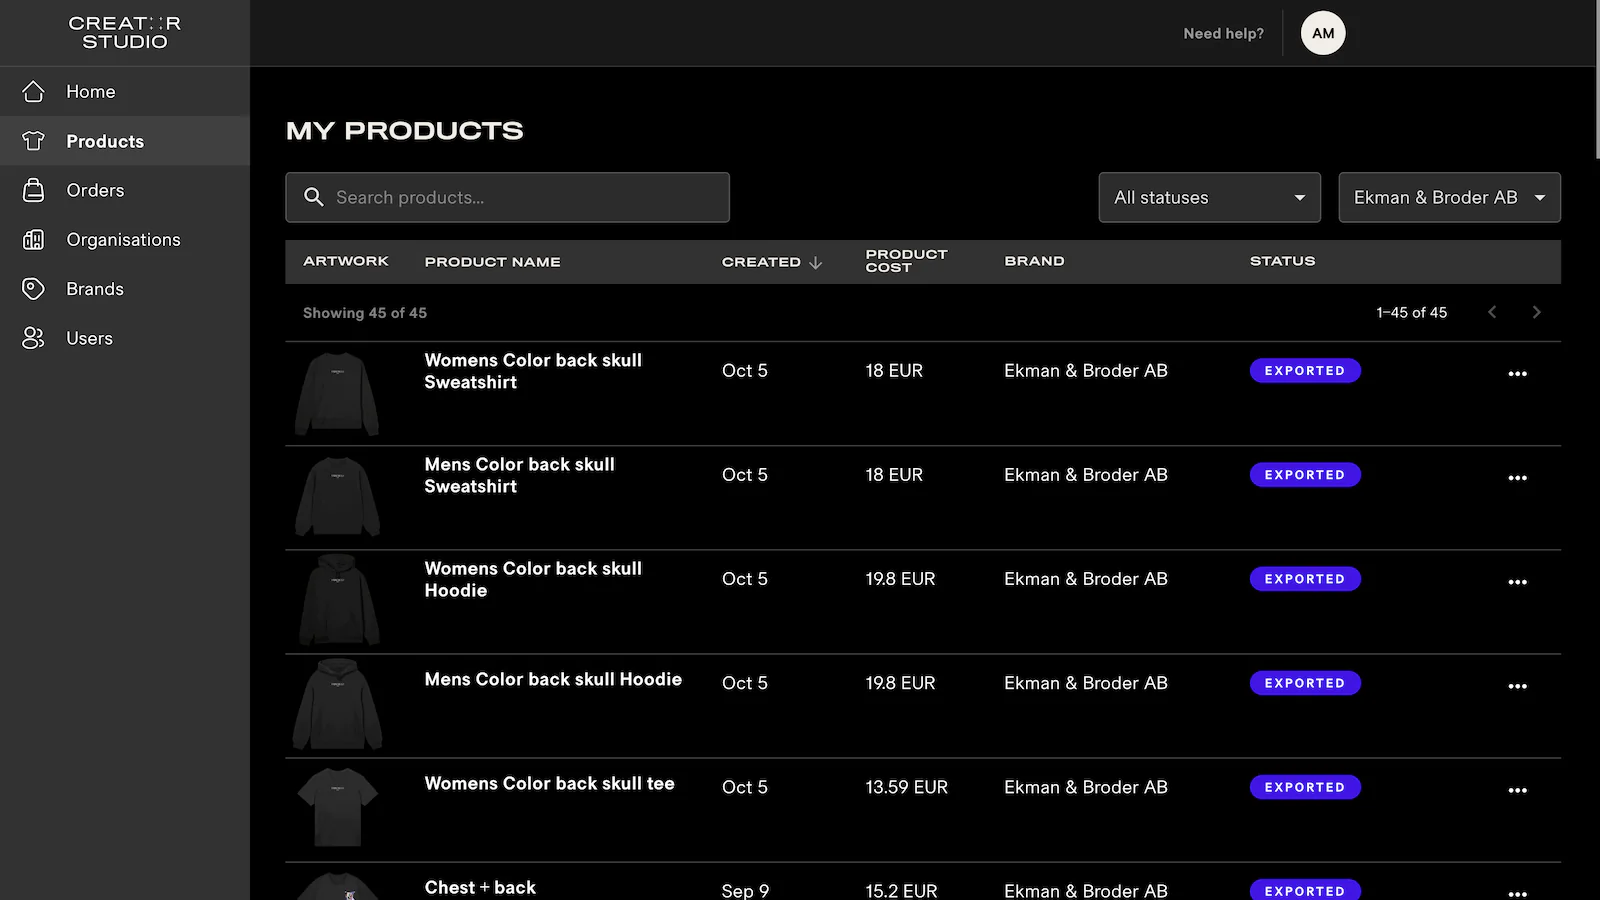1600x900 pixels.
Task: Click the Organisations building icon in sidebar
Action: [33, 239]
